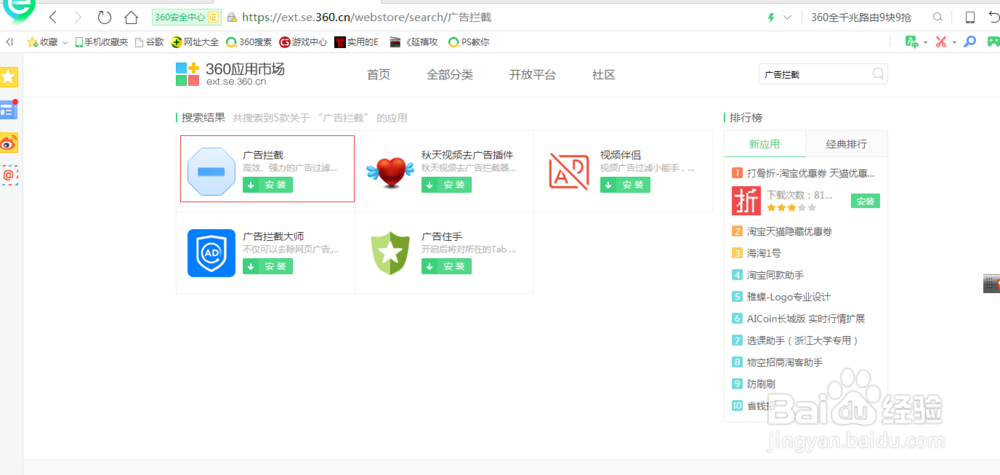
Task: Click the browser forward arrow
Action: coord(78,17)
